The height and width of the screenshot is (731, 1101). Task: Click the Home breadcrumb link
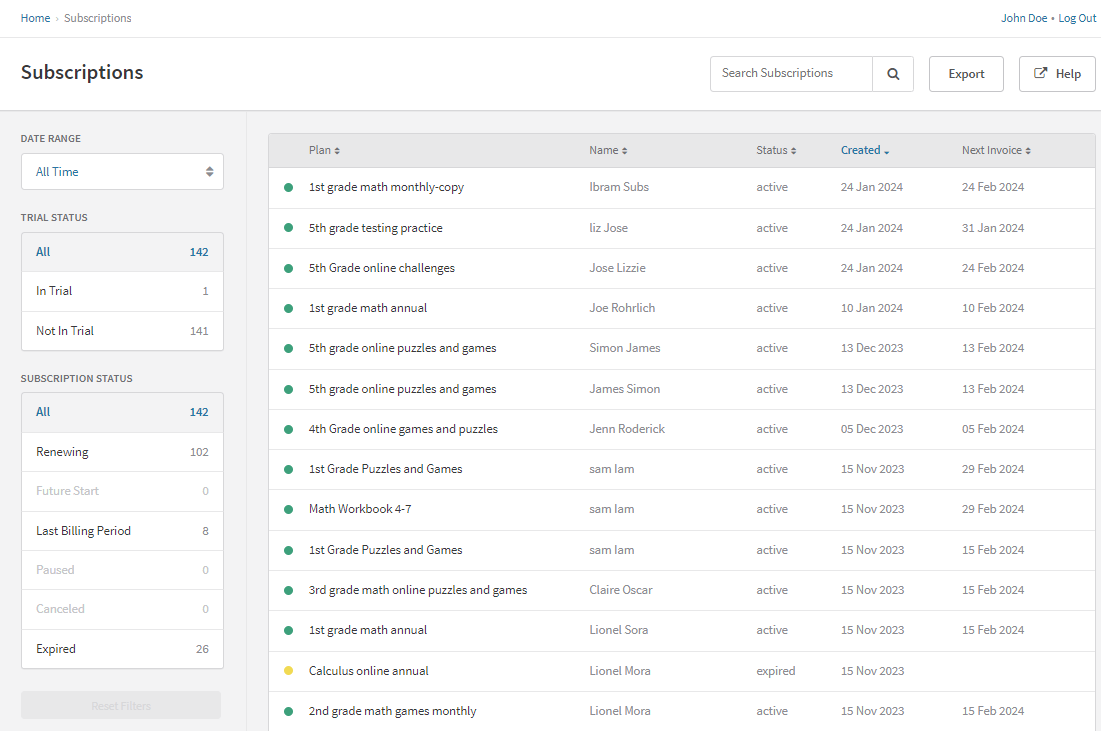pyautogui.click(x=35, y=17)
